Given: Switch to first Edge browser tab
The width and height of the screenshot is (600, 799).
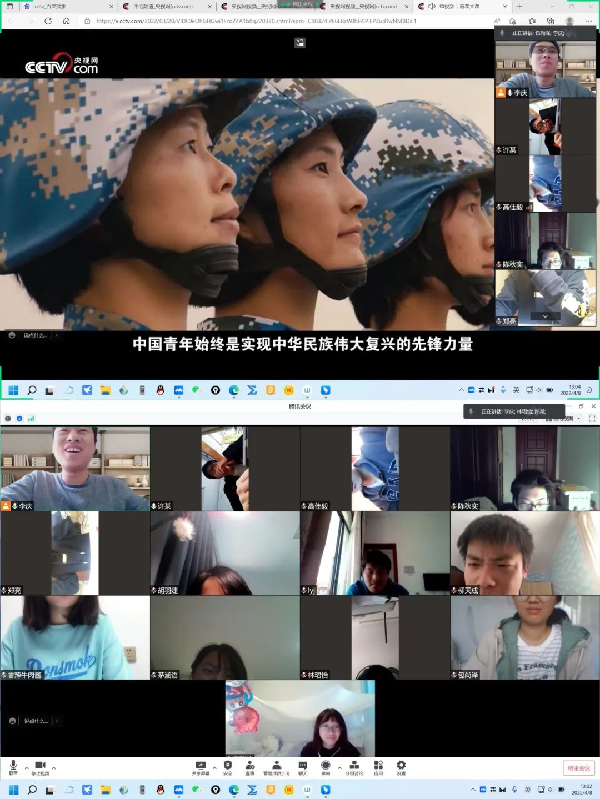Looking at the screenshot, I should [66, 7].
